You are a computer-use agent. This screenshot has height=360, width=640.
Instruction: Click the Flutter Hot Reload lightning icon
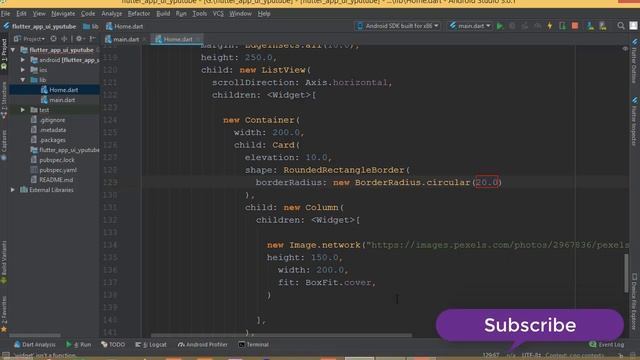coord(550,26)
